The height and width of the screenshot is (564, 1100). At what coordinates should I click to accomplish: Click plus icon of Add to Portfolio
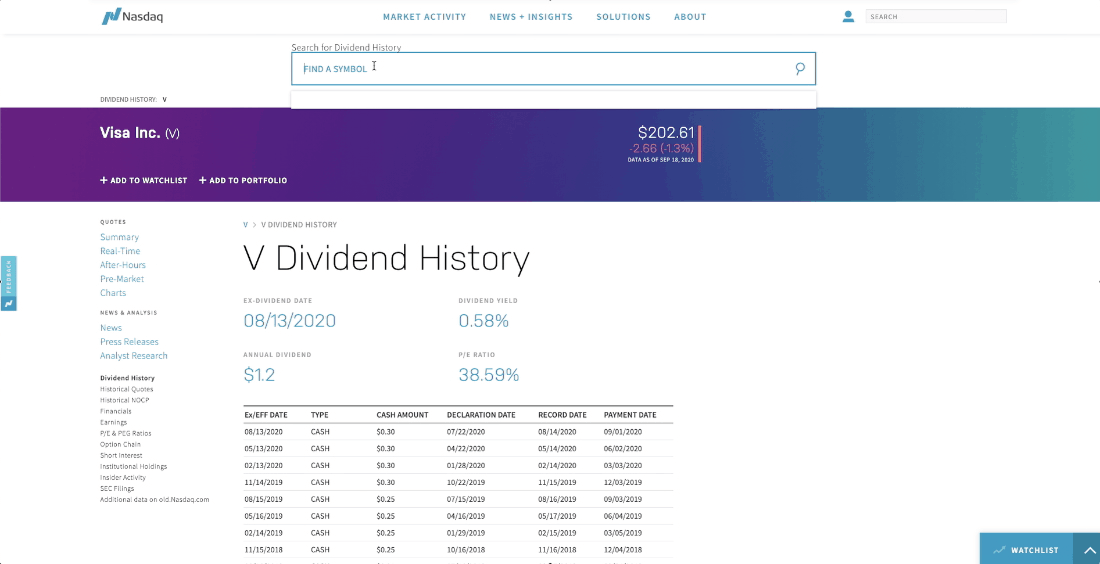(x=203, y=180)
